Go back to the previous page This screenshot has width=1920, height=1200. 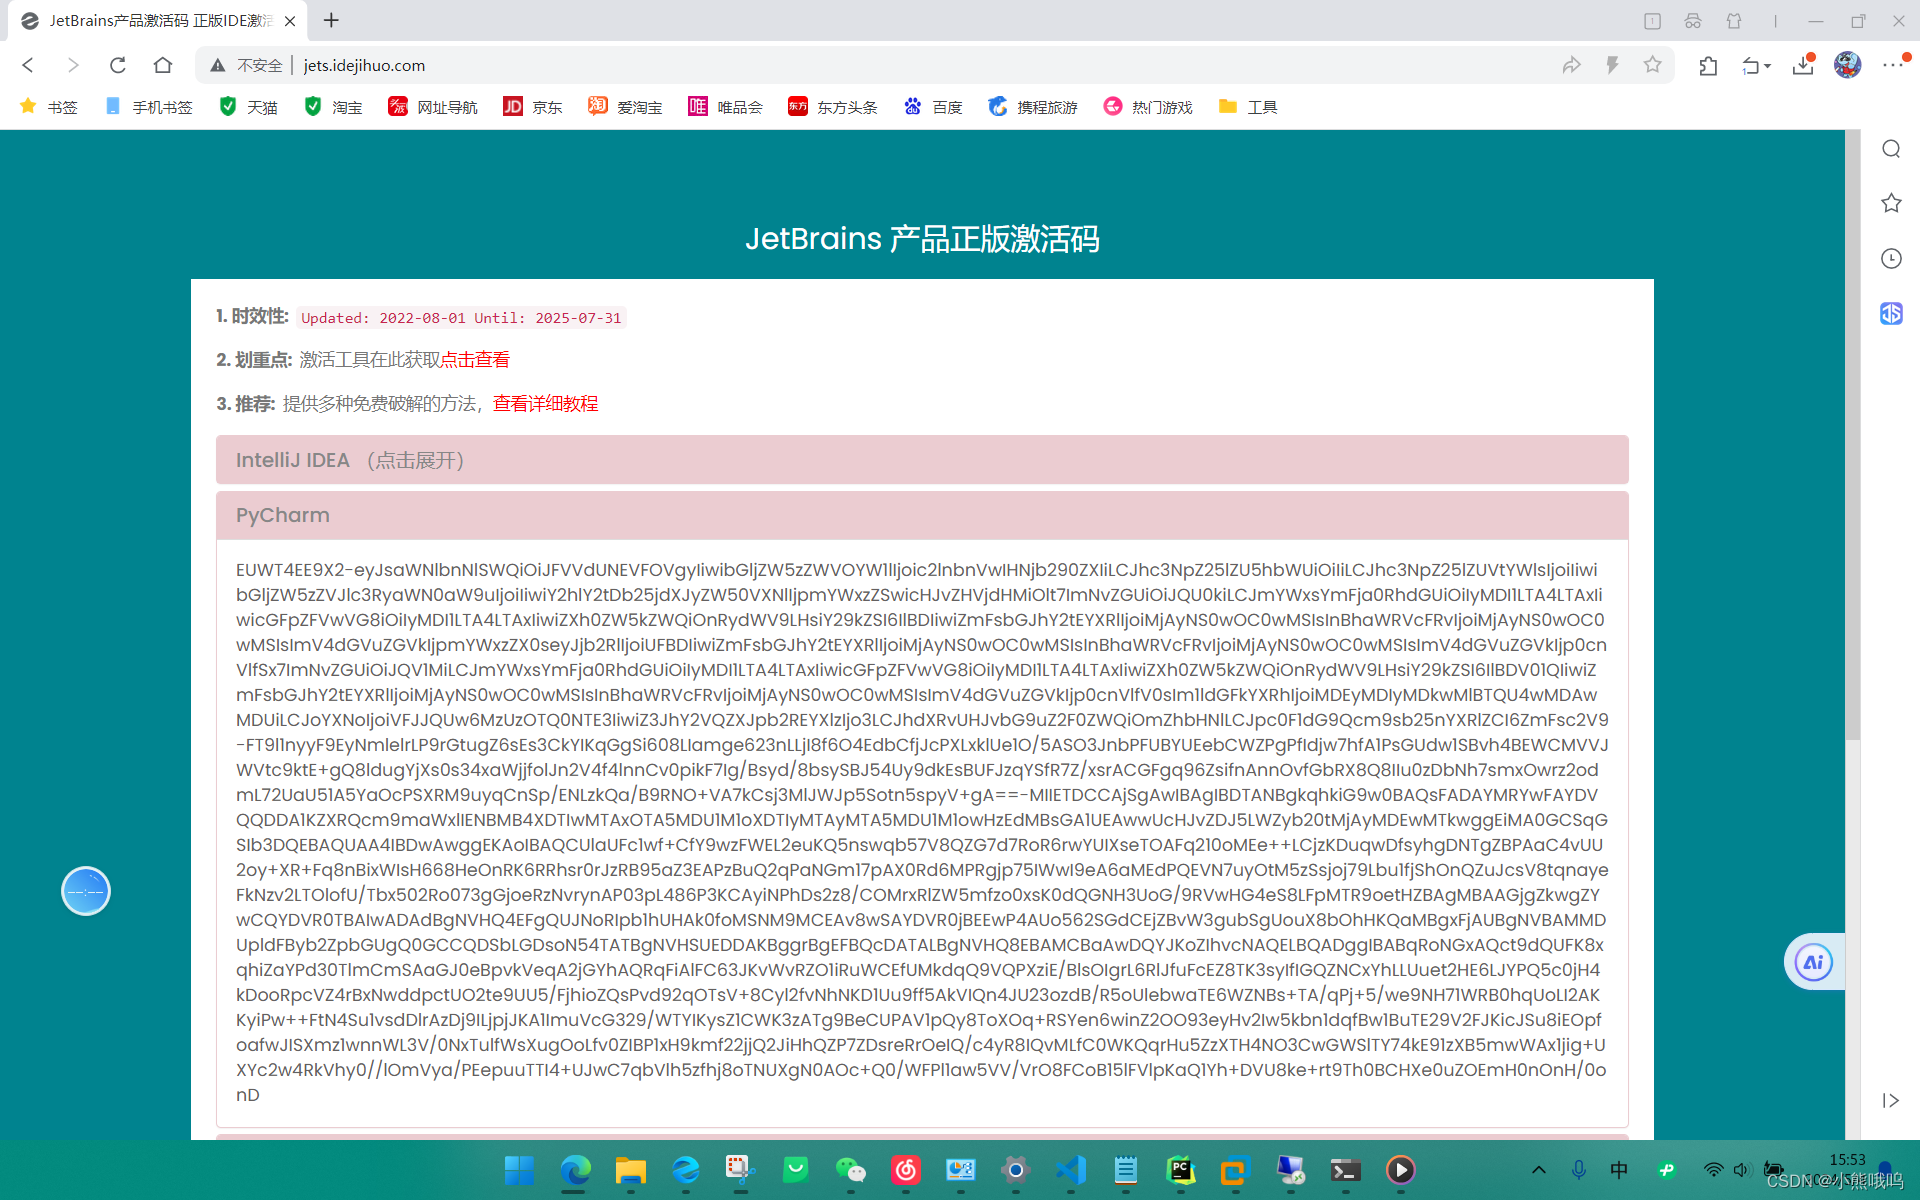pyautogui.click(x=28, y=65)
